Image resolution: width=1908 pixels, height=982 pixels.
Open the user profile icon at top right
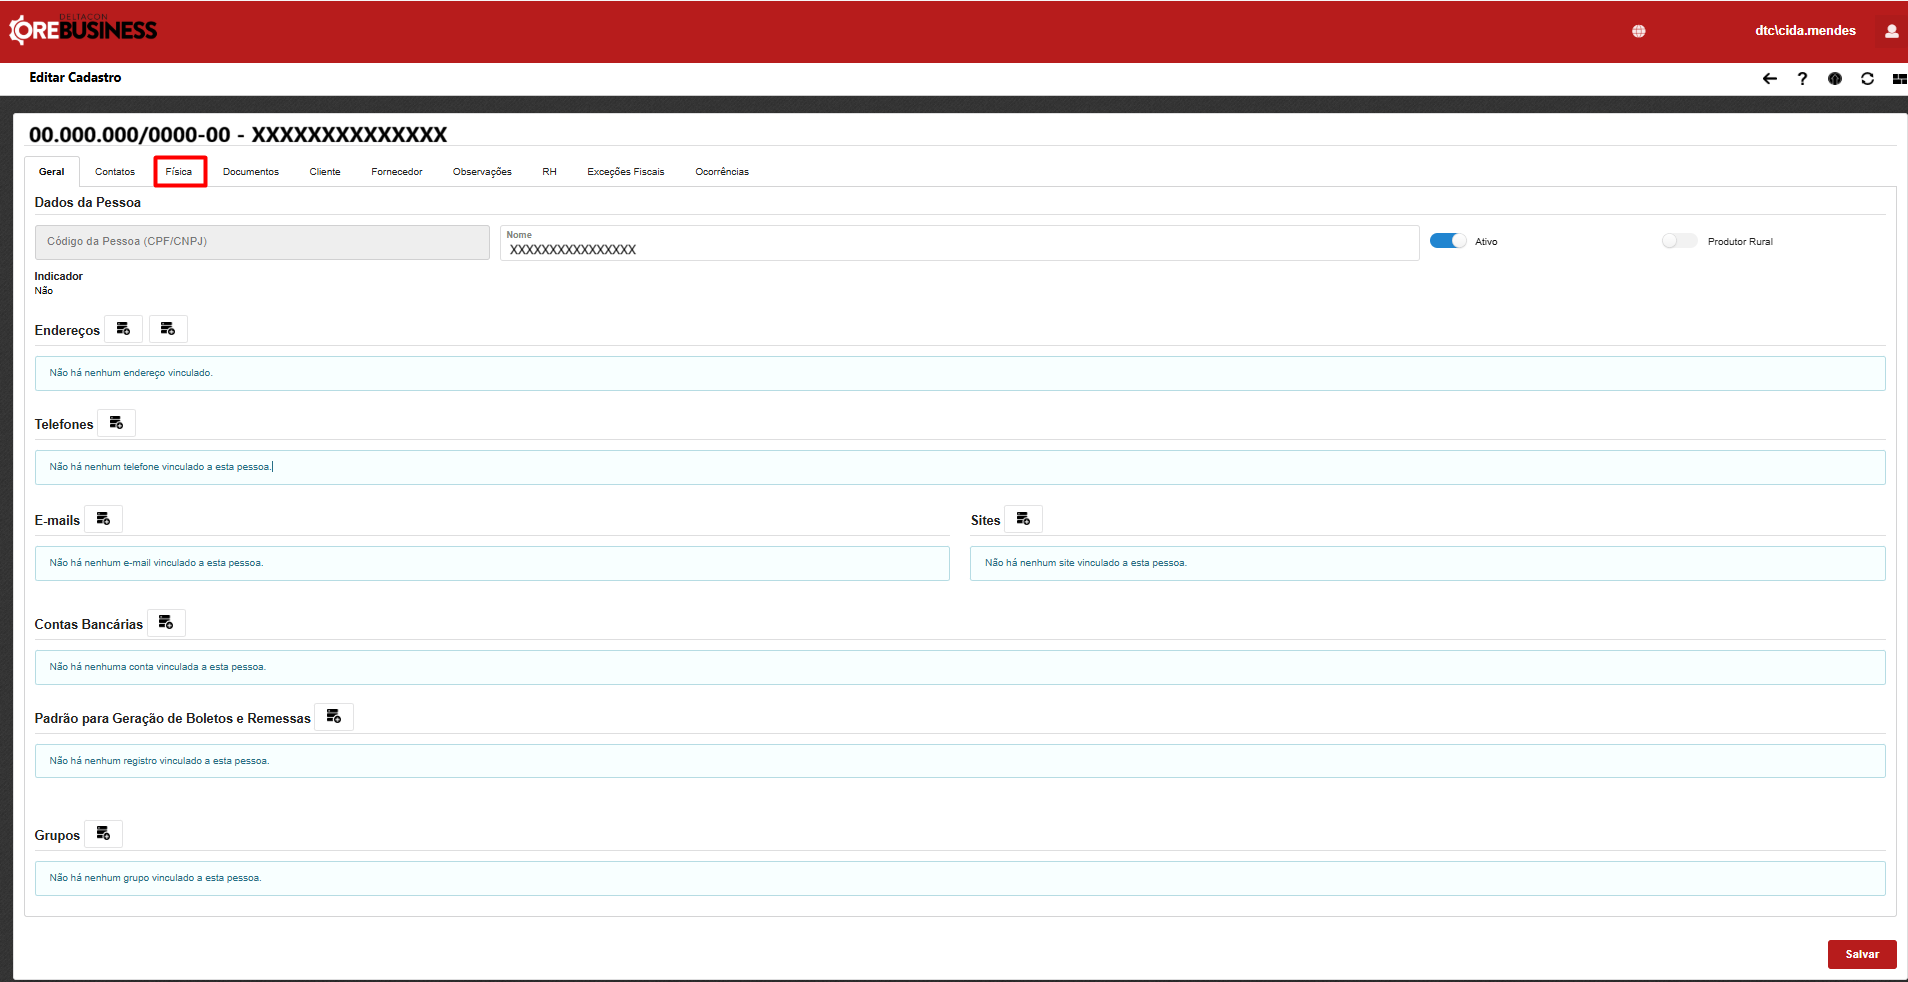point(1891,31)
